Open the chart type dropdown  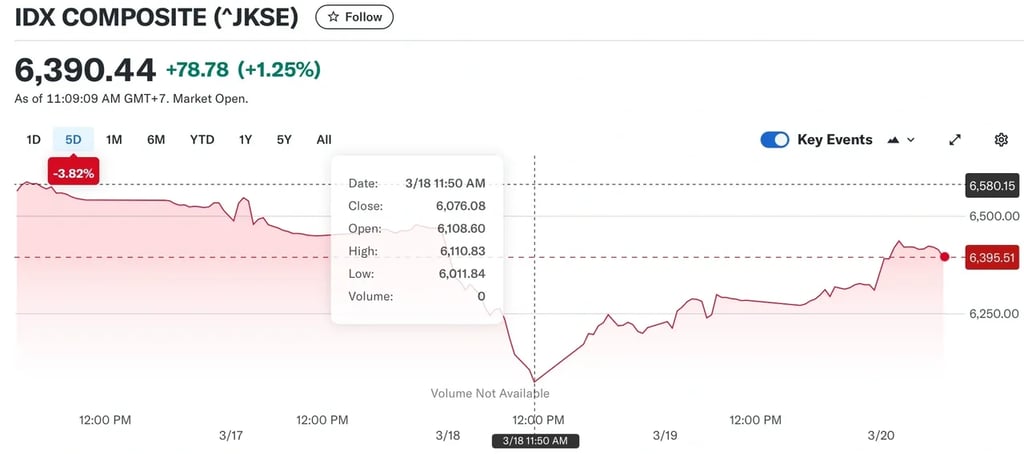(x=901, y=140)
